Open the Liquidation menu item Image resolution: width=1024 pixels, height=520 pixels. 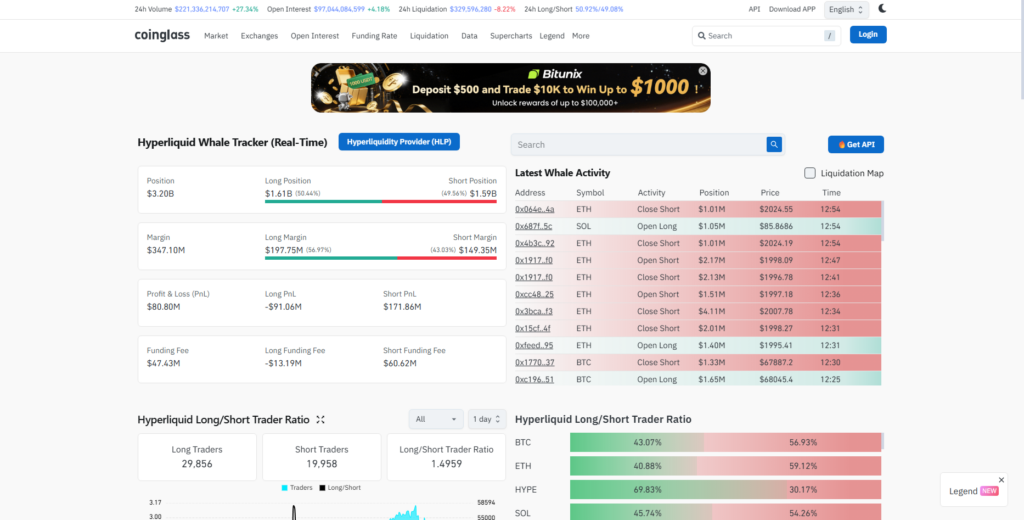pyautogui.click(x=429, y=36)
